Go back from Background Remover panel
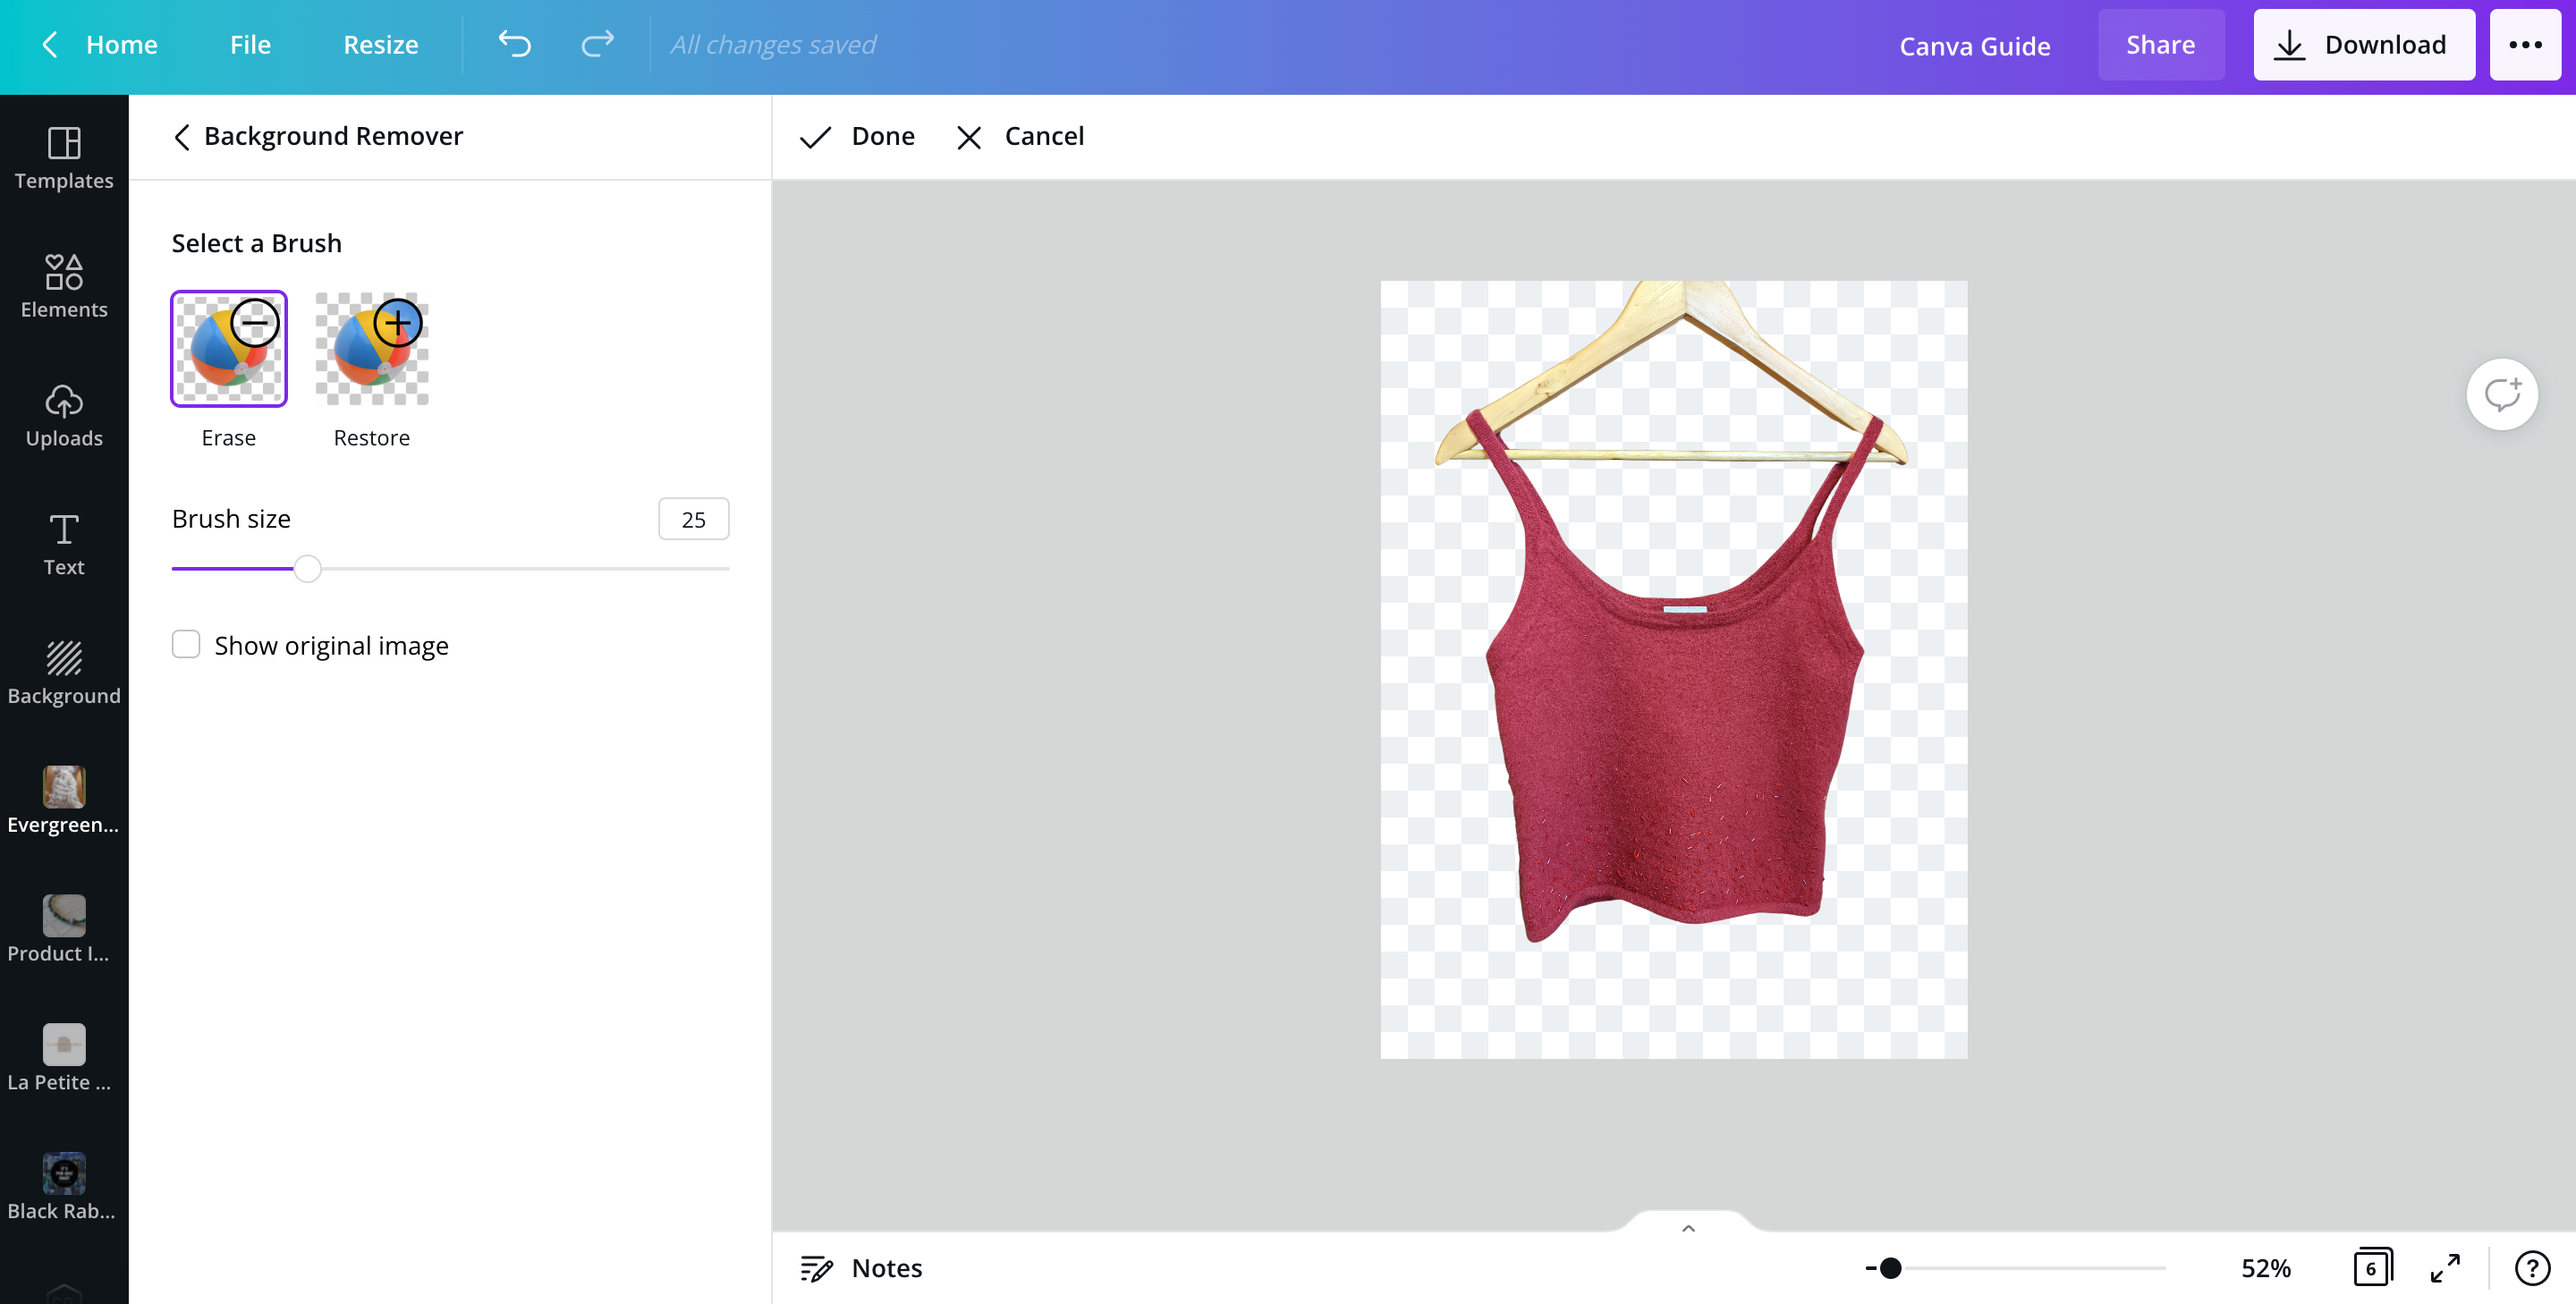Viewport: 2576px width, 1304px height. tap(182, 137)
